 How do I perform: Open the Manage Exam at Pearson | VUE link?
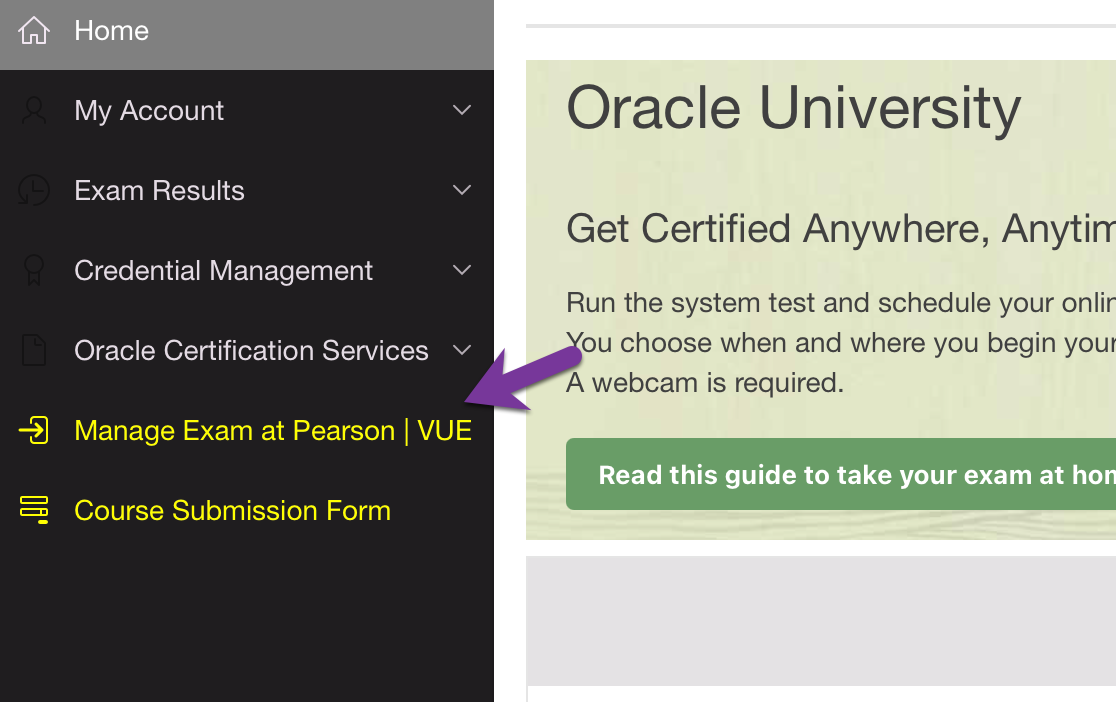273,431
